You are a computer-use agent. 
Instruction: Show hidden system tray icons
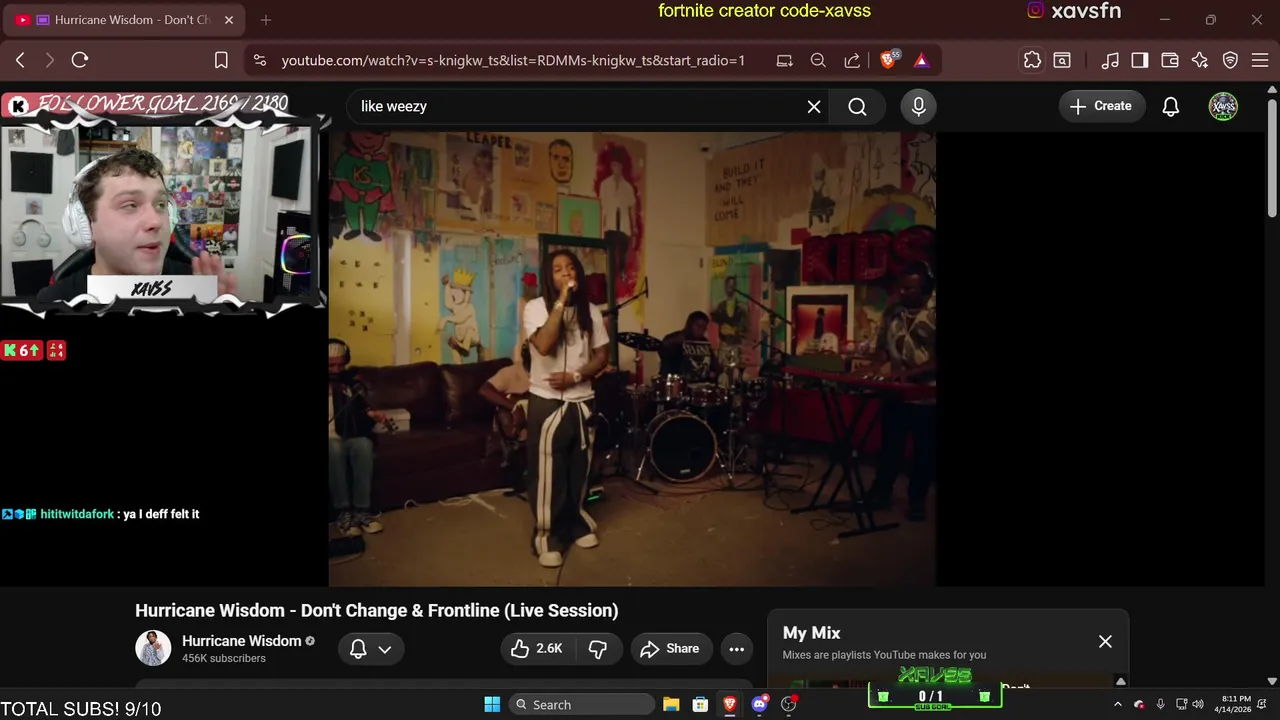pyautogui.click(x=1118, y=704)
